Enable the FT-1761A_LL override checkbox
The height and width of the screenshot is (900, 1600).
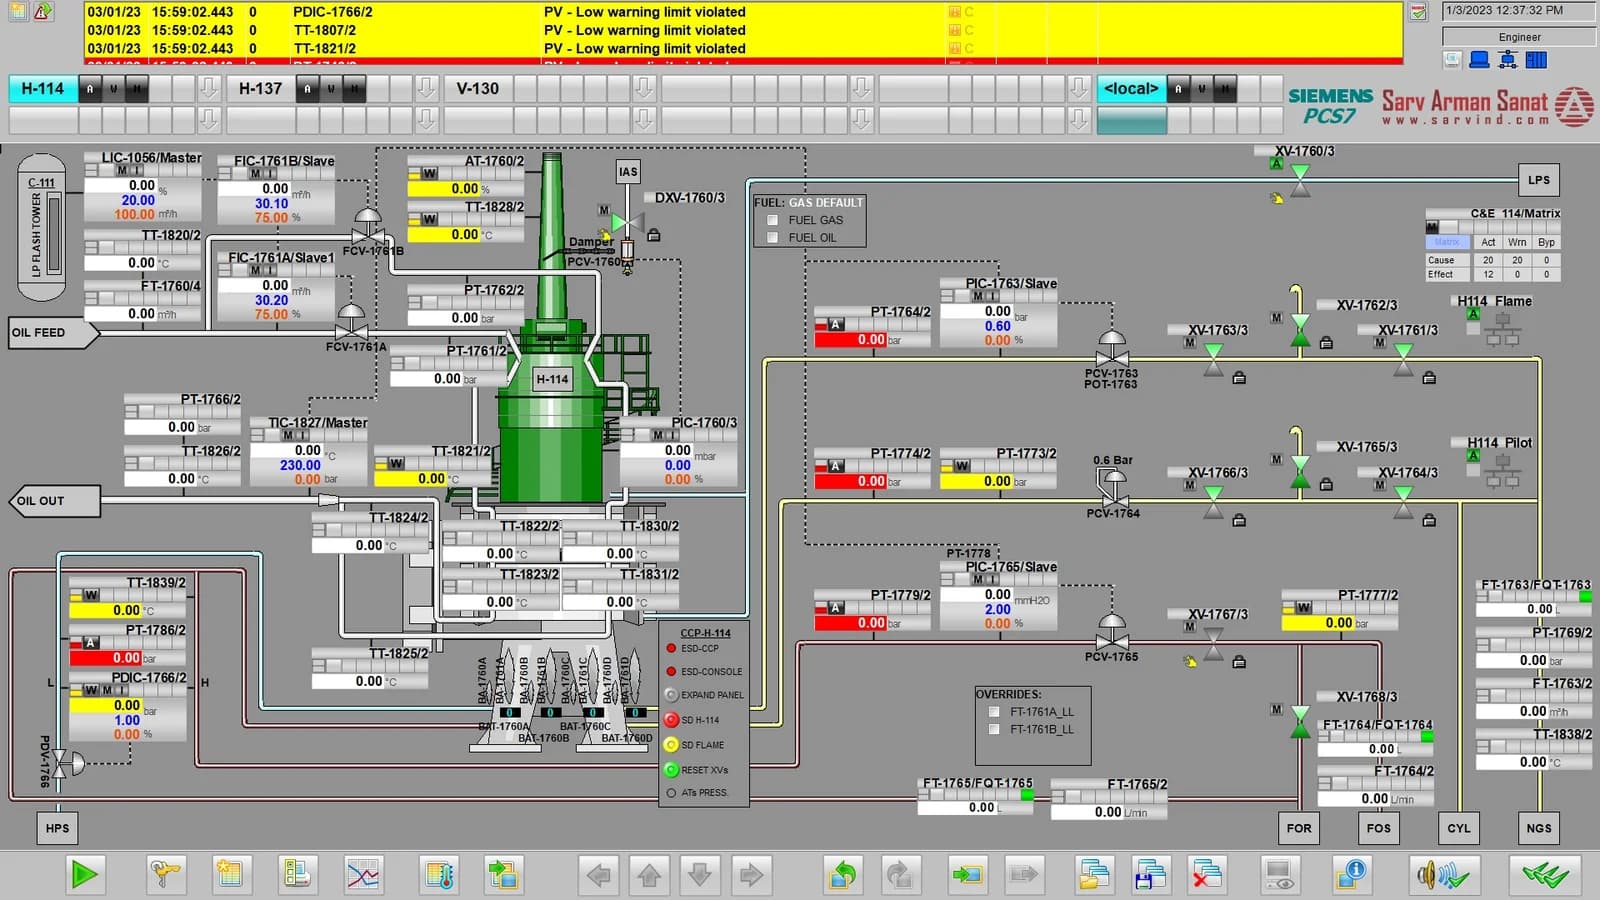(994, 712)
